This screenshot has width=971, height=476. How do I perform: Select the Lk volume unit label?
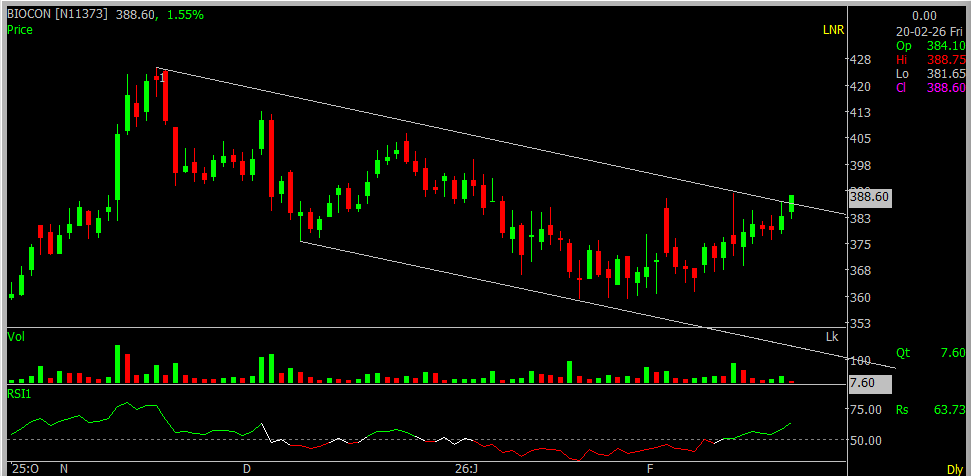832,337
